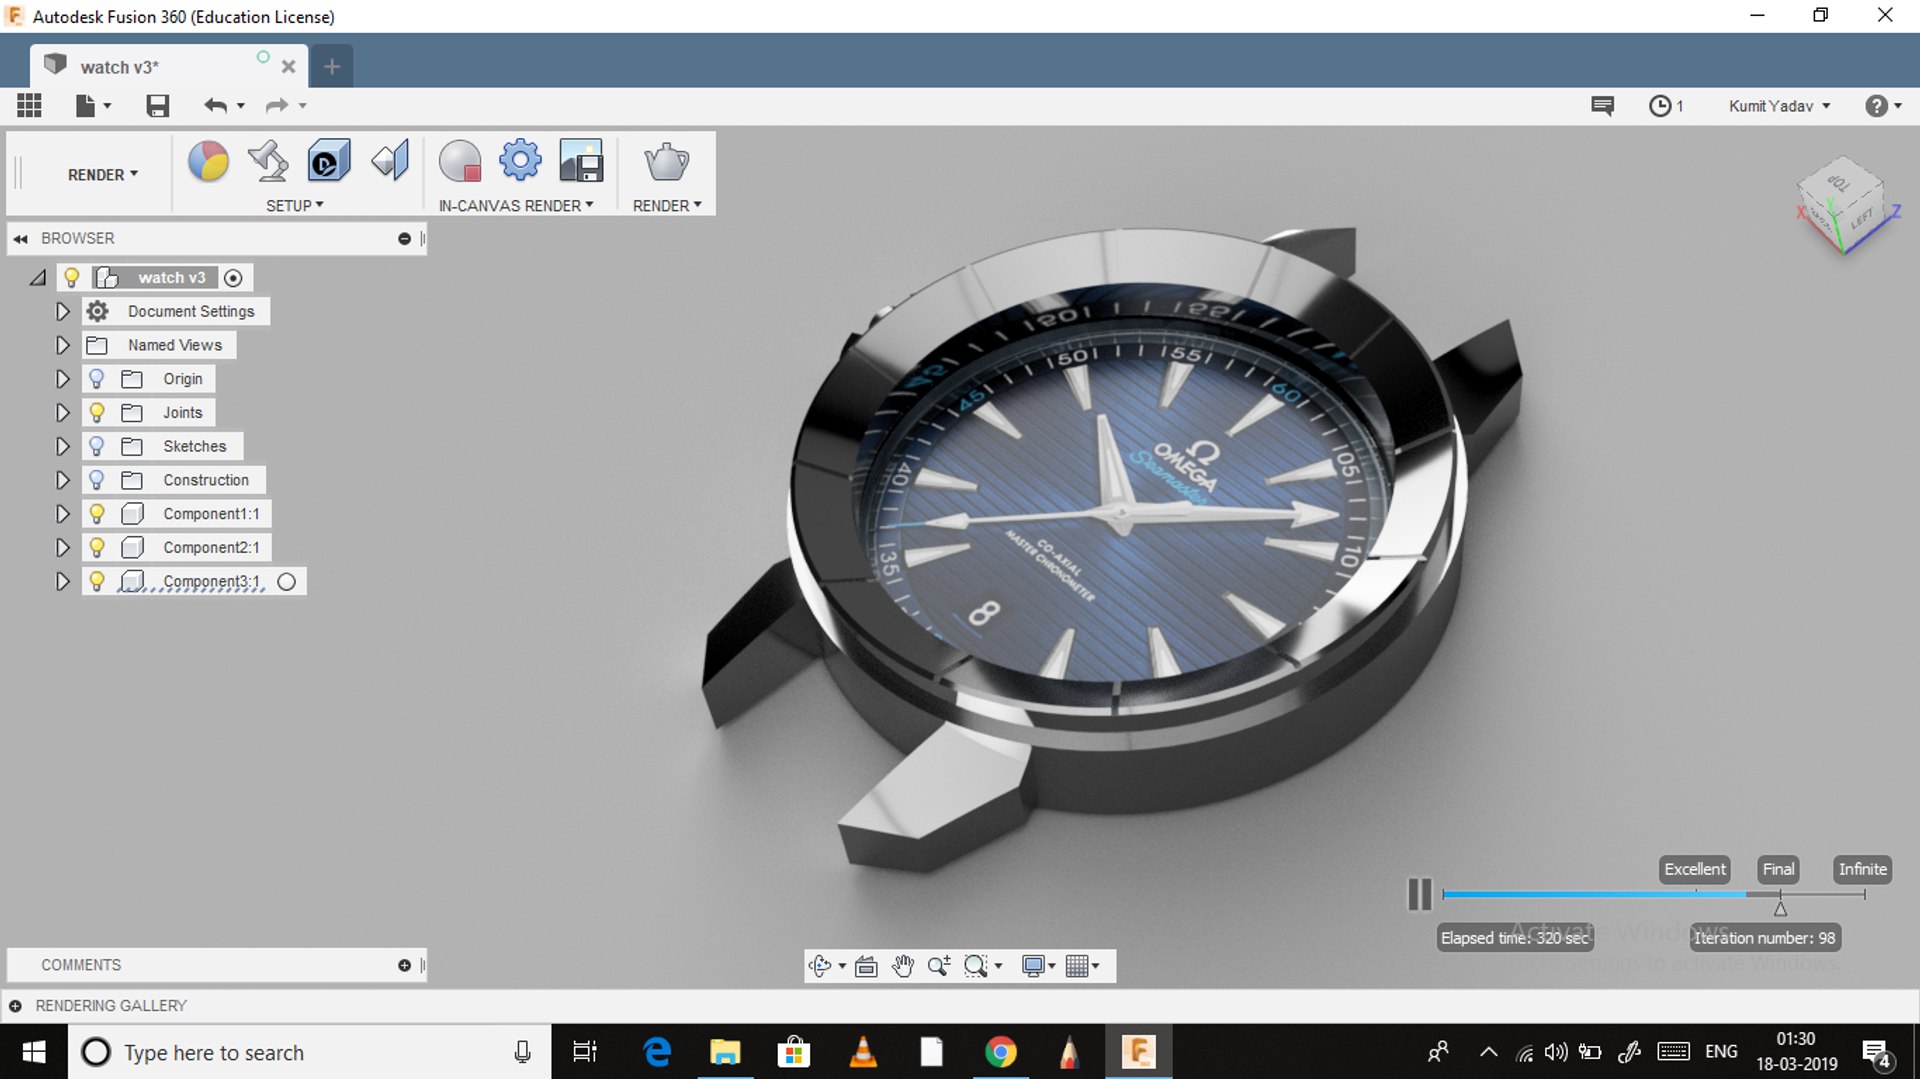Expand the Construction folder
This screenshot has height=1079, width=1920.
[62, 480]
